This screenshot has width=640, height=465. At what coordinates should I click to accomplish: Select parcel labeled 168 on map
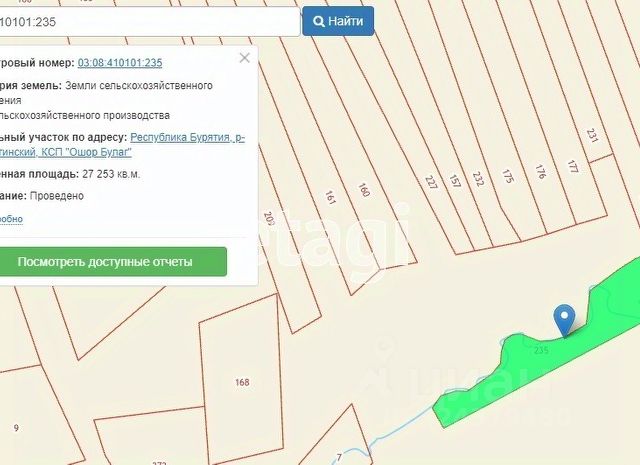coord(242,382)
